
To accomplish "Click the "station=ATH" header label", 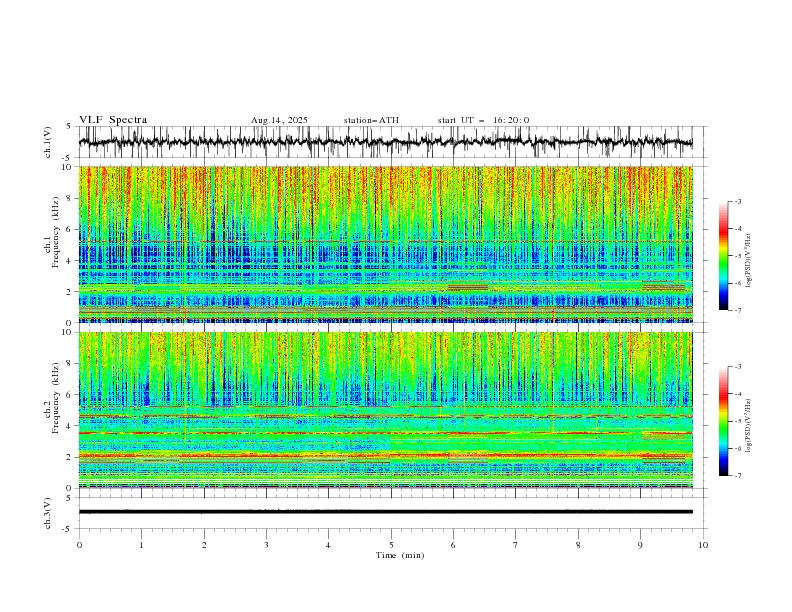I will coord(371,120).
